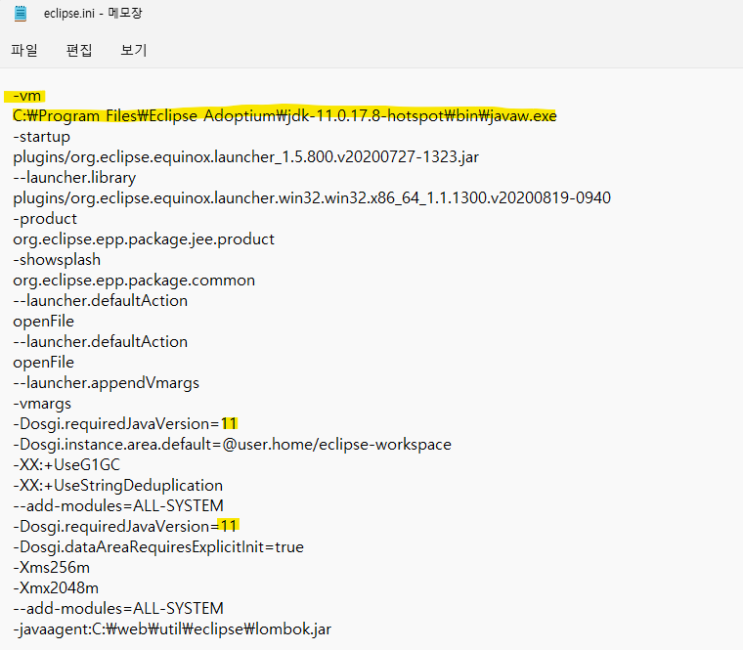Click the -XX:+UseG1GC line

point(66,465)
